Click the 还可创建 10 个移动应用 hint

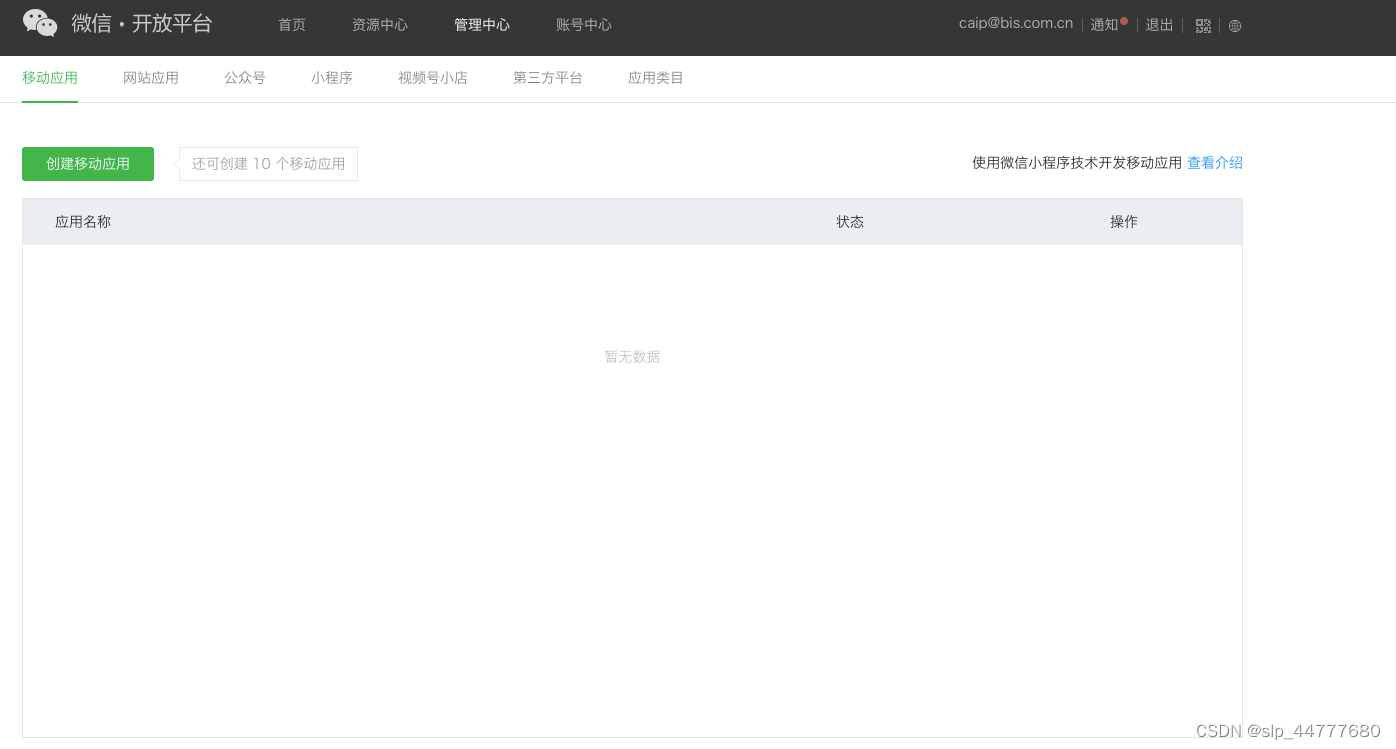point(268,164)
